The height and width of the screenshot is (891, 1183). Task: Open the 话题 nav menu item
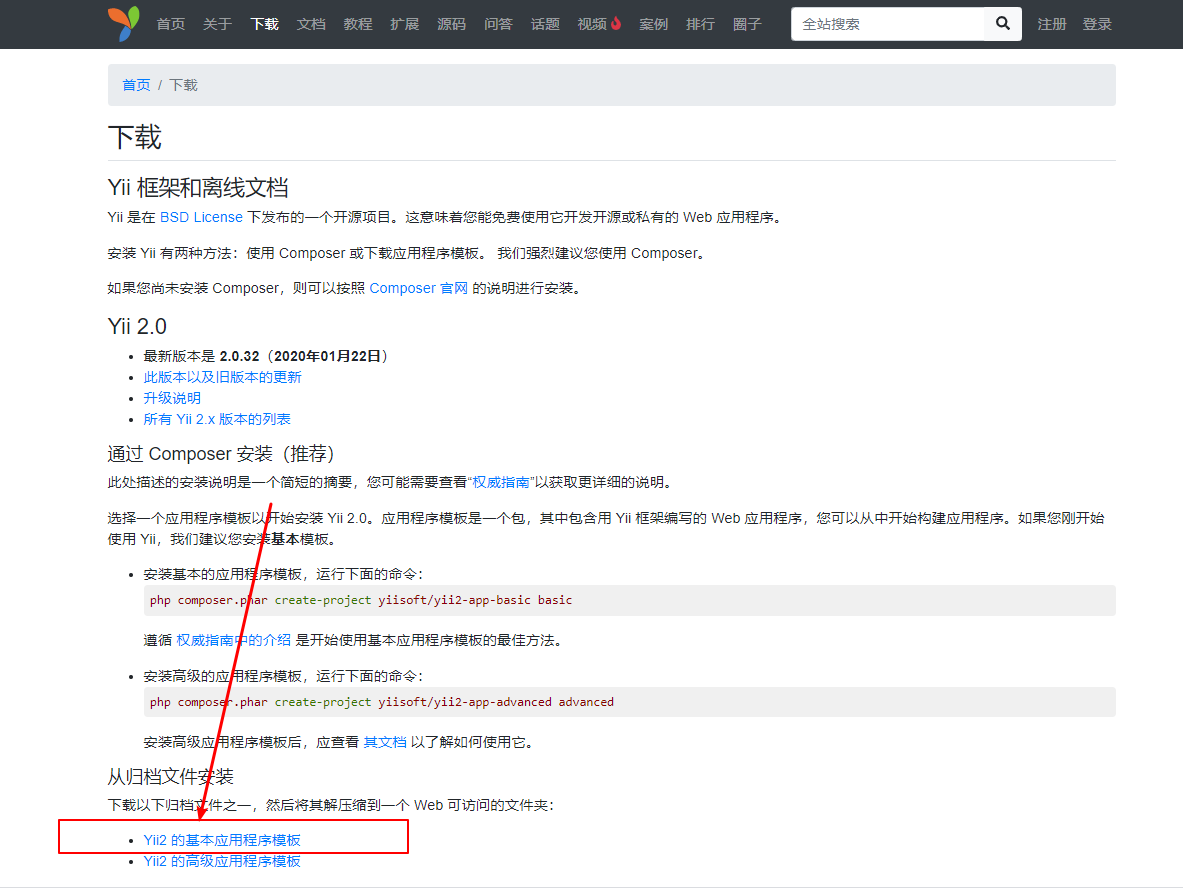click(545, 24)
